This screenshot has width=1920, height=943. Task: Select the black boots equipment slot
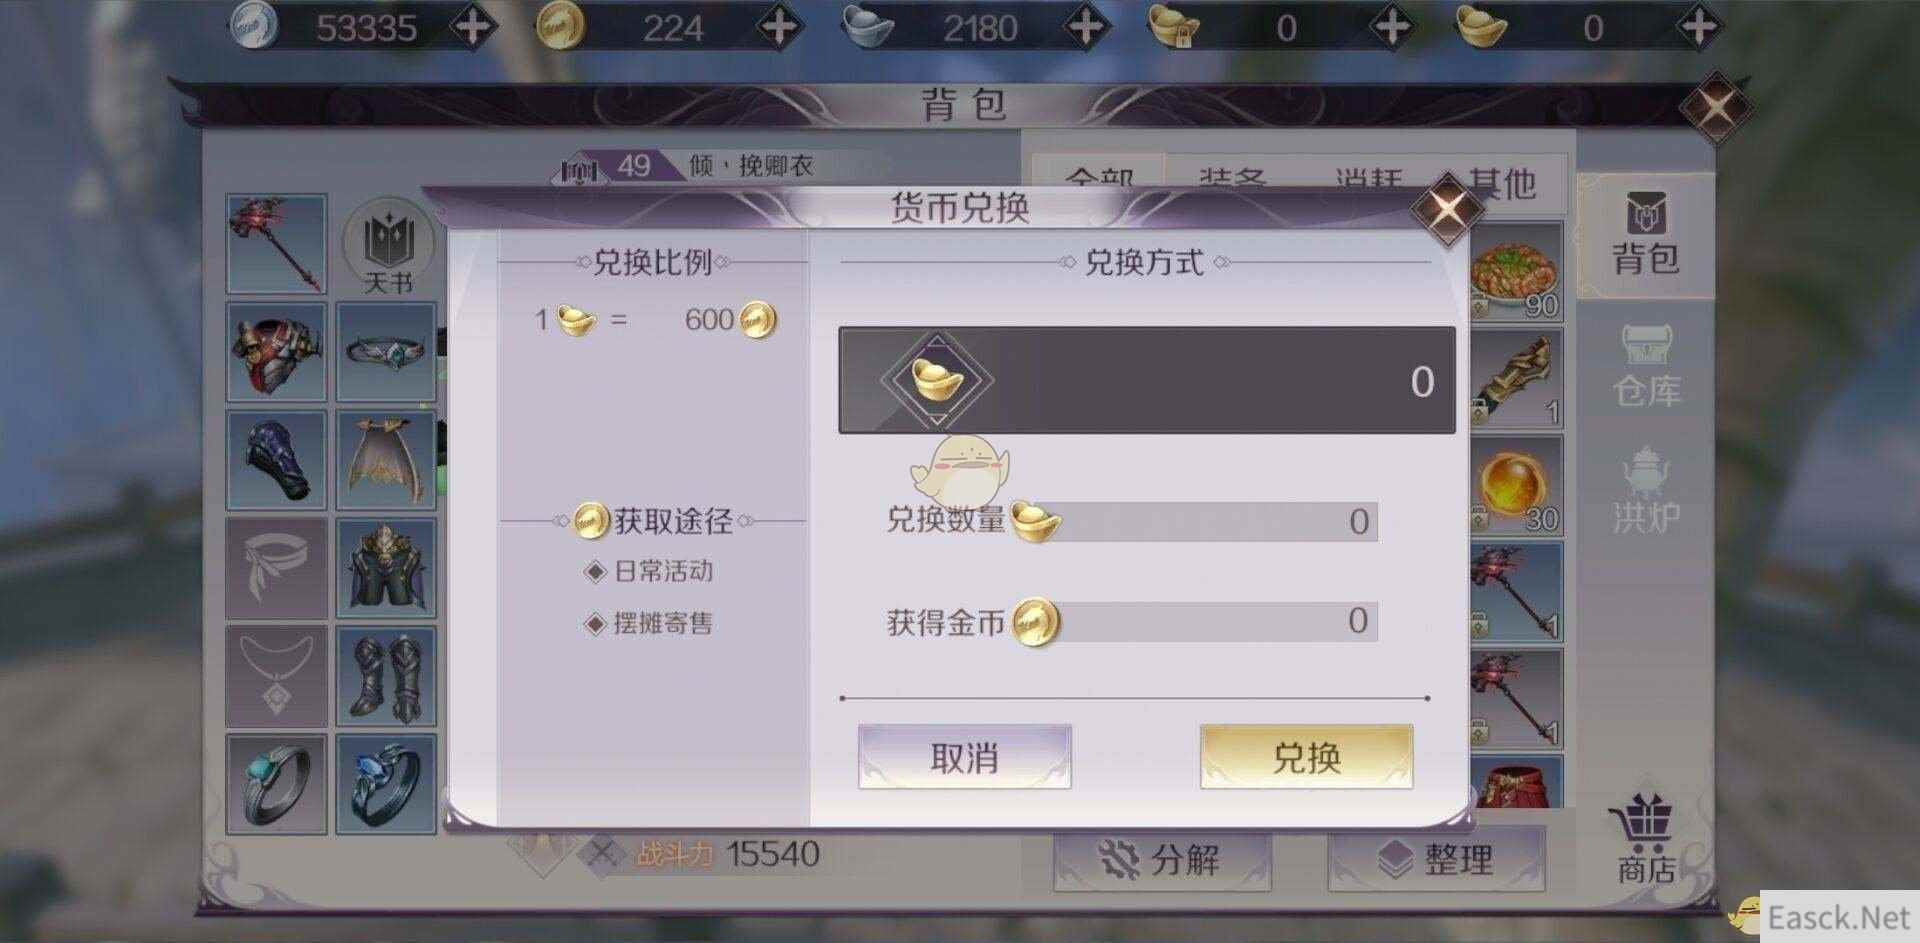[386, 676]
